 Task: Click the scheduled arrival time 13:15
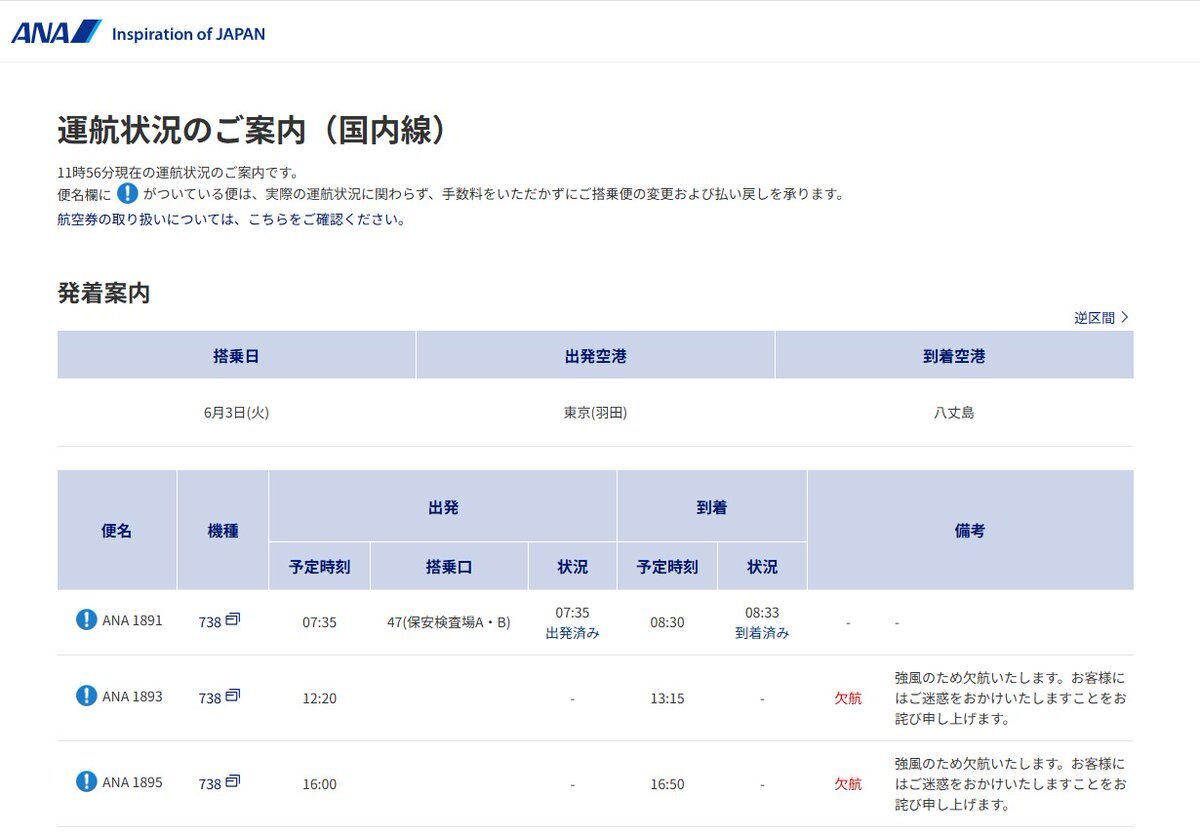click(x=667, y=698)
